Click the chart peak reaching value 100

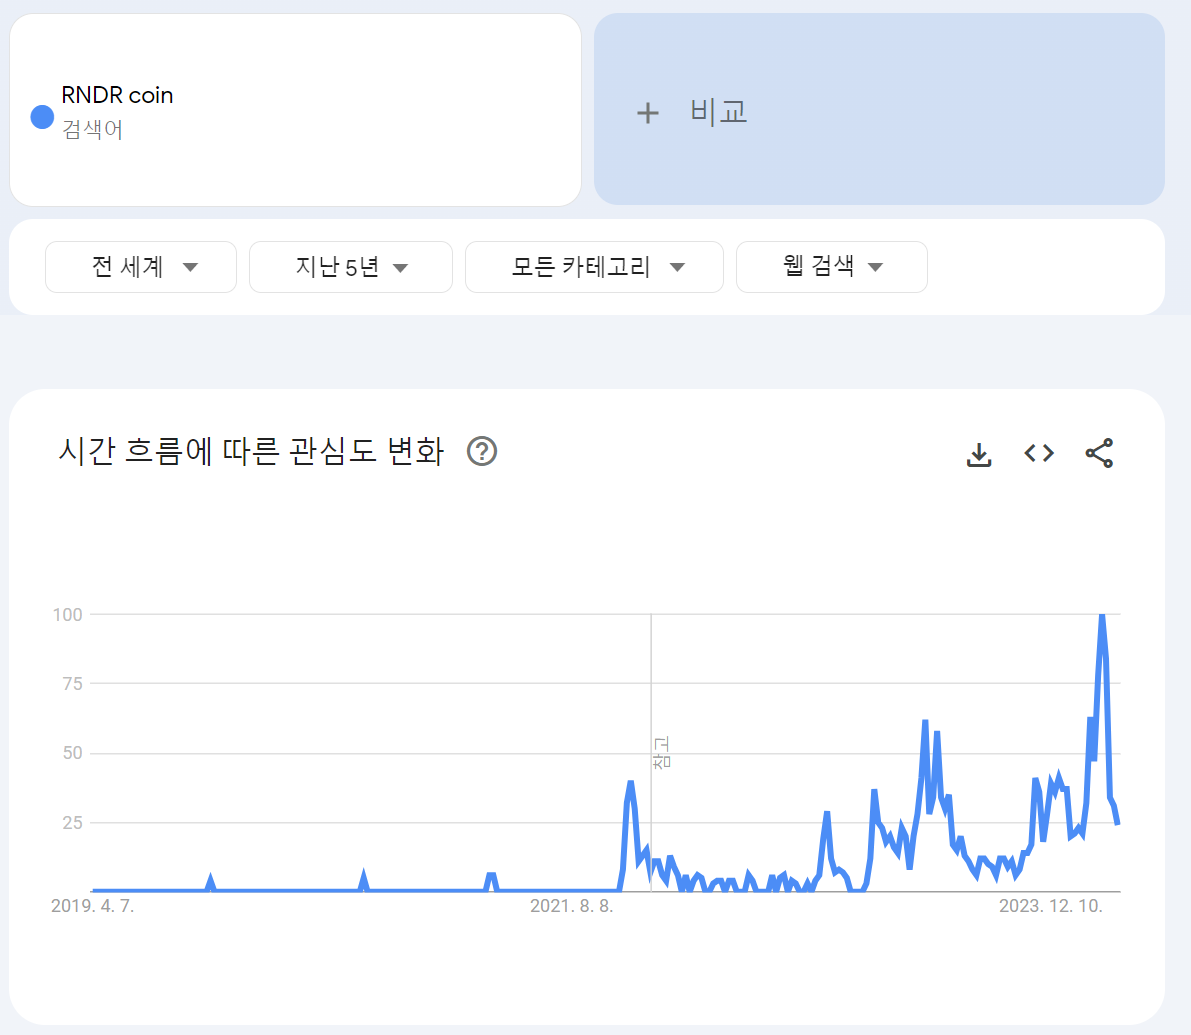point(1104,616)
